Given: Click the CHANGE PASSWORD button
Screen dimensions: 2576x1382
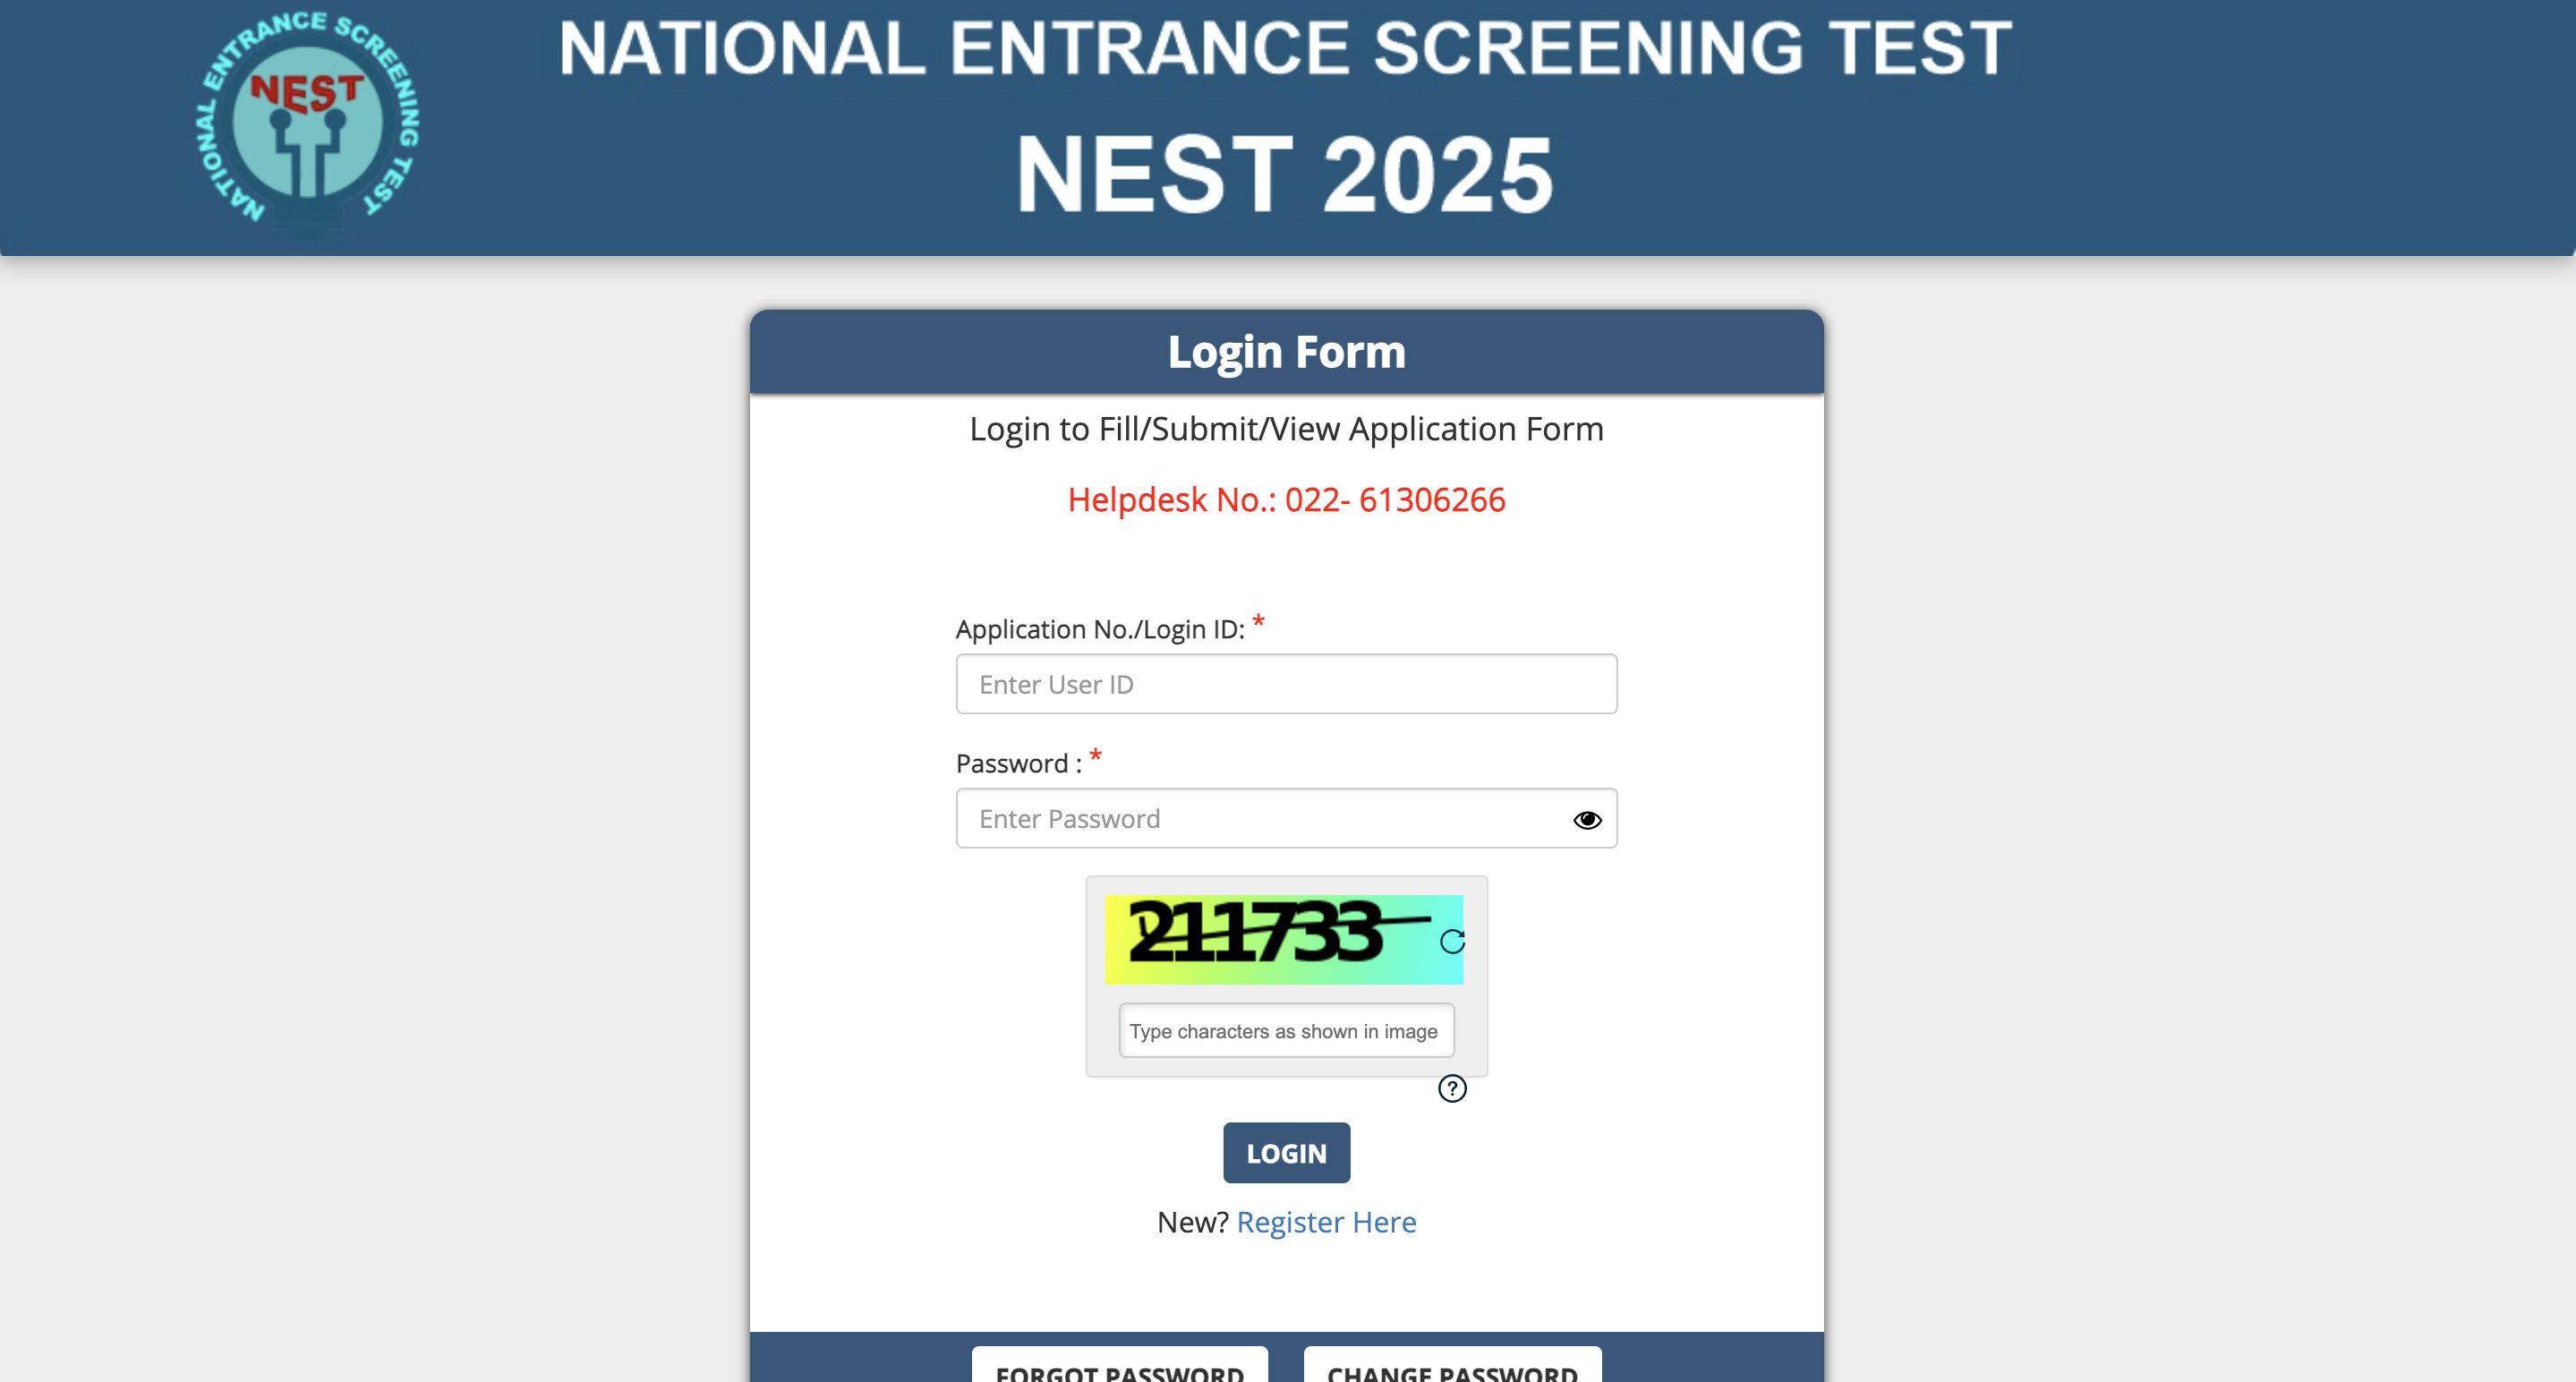Looking at the screenshot, I should pyautogui.click(x=1452, y=1368).
